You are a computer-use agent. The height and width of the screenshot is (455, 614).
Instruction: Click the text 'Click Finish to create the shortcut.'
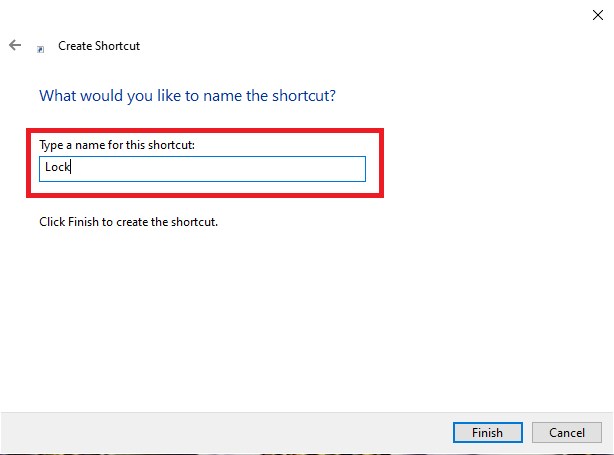point(128,222)
